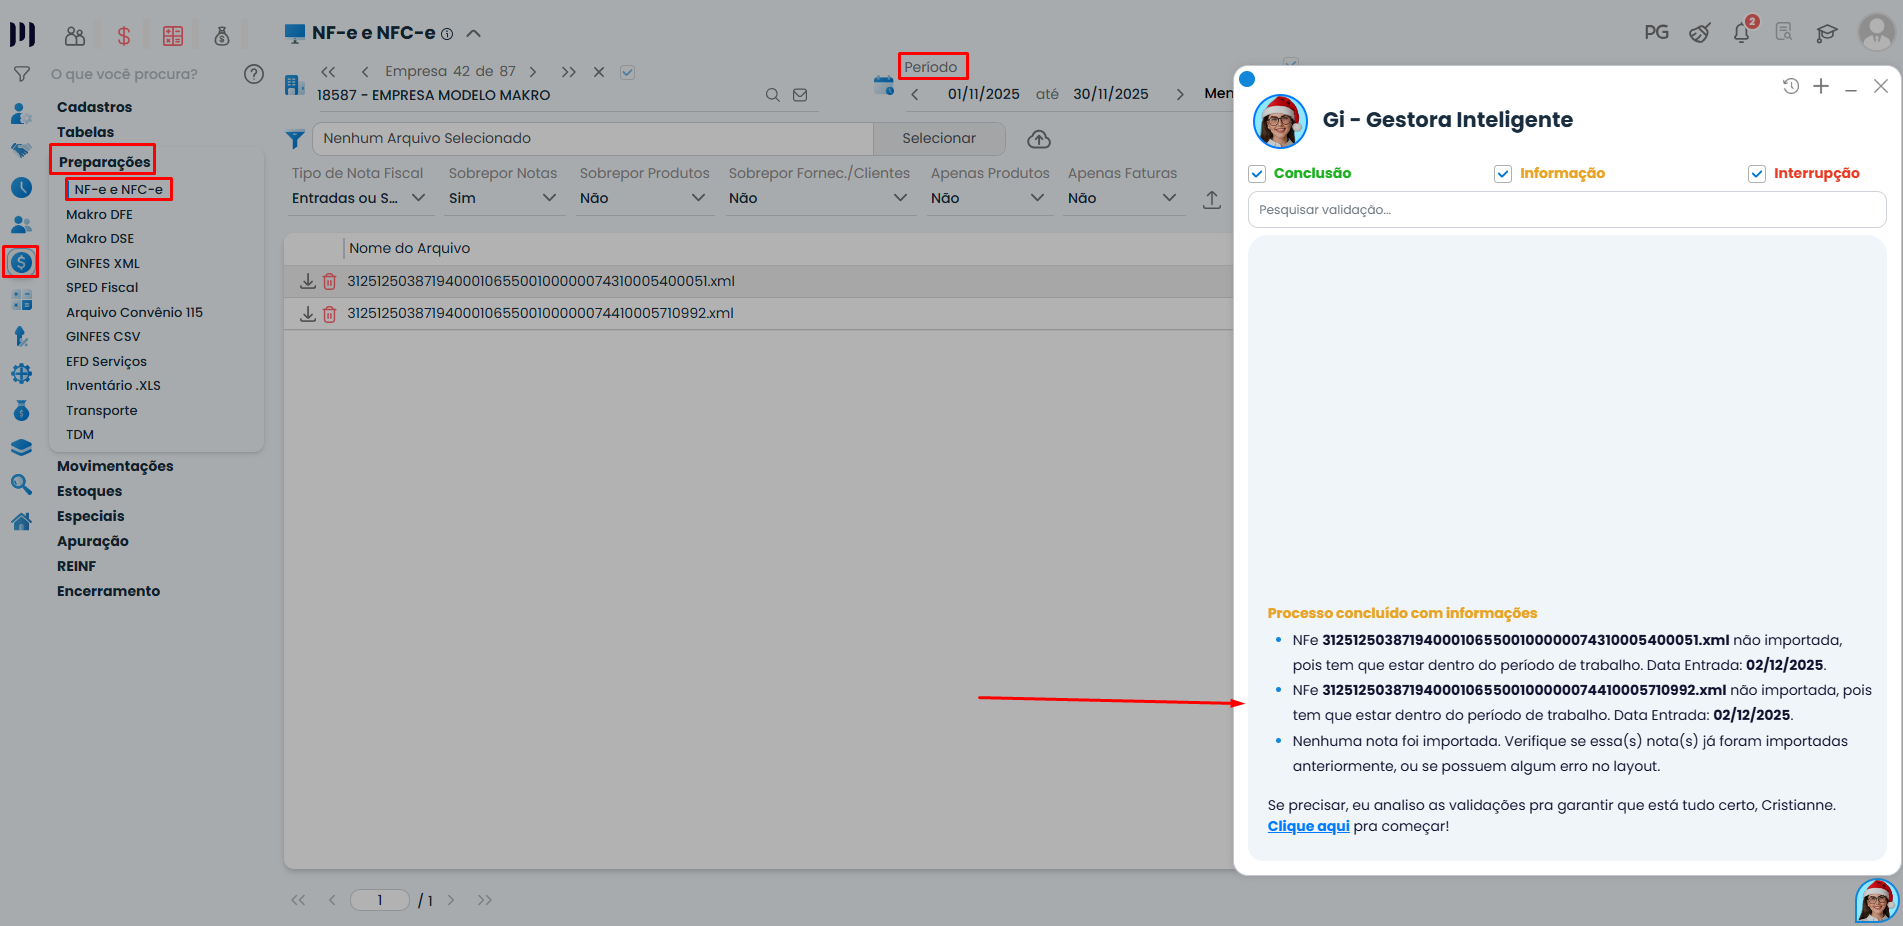Uncheck the Conclusão filter
1903x926 pixels.
[x=1256, y=173]
